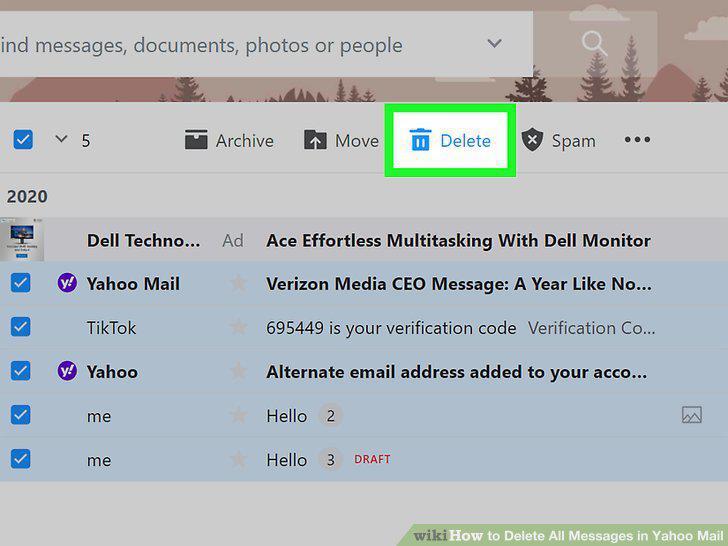The height and width of the screenshot is (546, 728).
Task: Open the Dell Technologies ad headline
Action: pyautogui.click(x=458, y=240)
